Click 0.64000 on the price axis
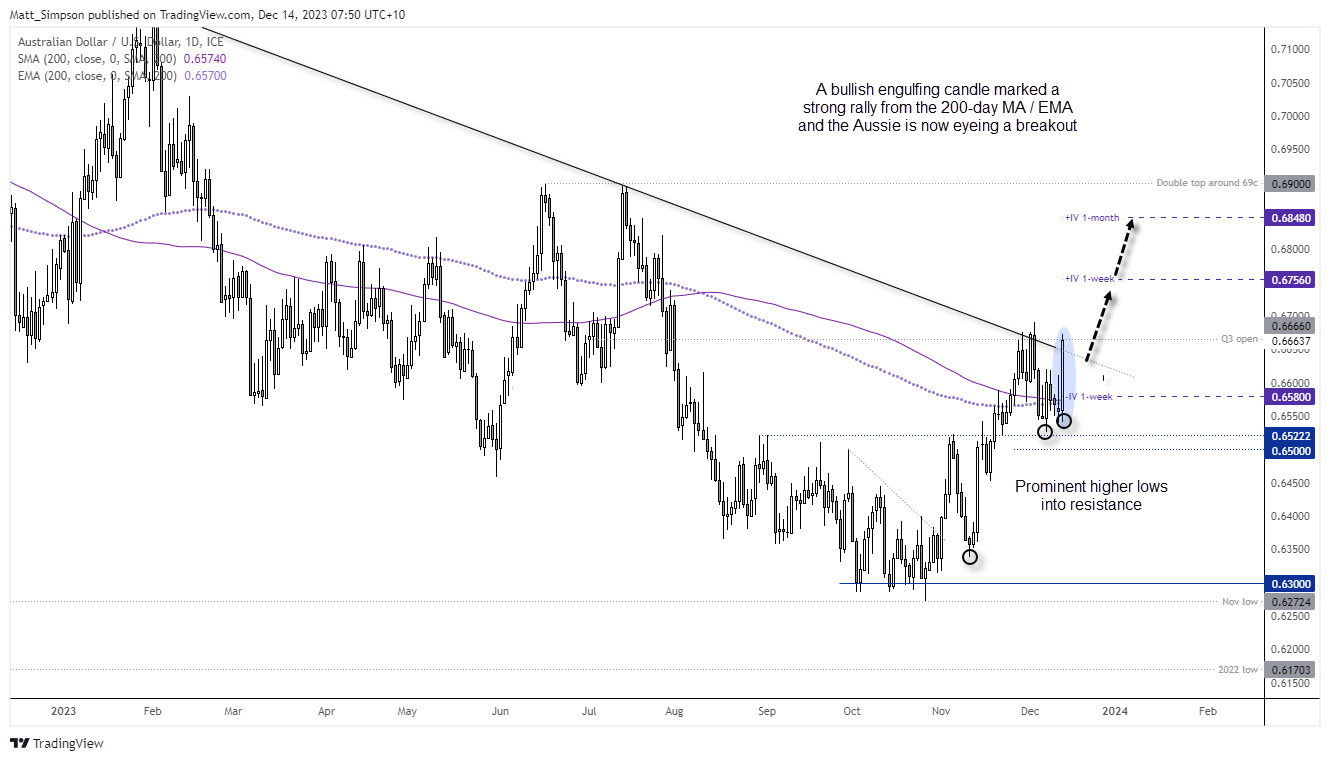This screenshot has height=761, width=1330. coord(1288,516)
